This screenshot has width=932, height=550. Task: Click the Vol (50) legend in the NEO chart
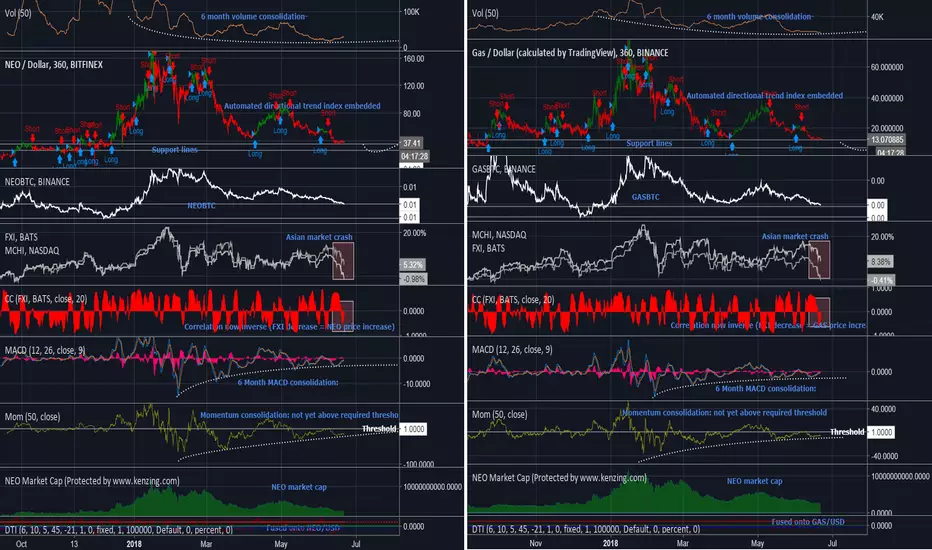tap(18, 12)
